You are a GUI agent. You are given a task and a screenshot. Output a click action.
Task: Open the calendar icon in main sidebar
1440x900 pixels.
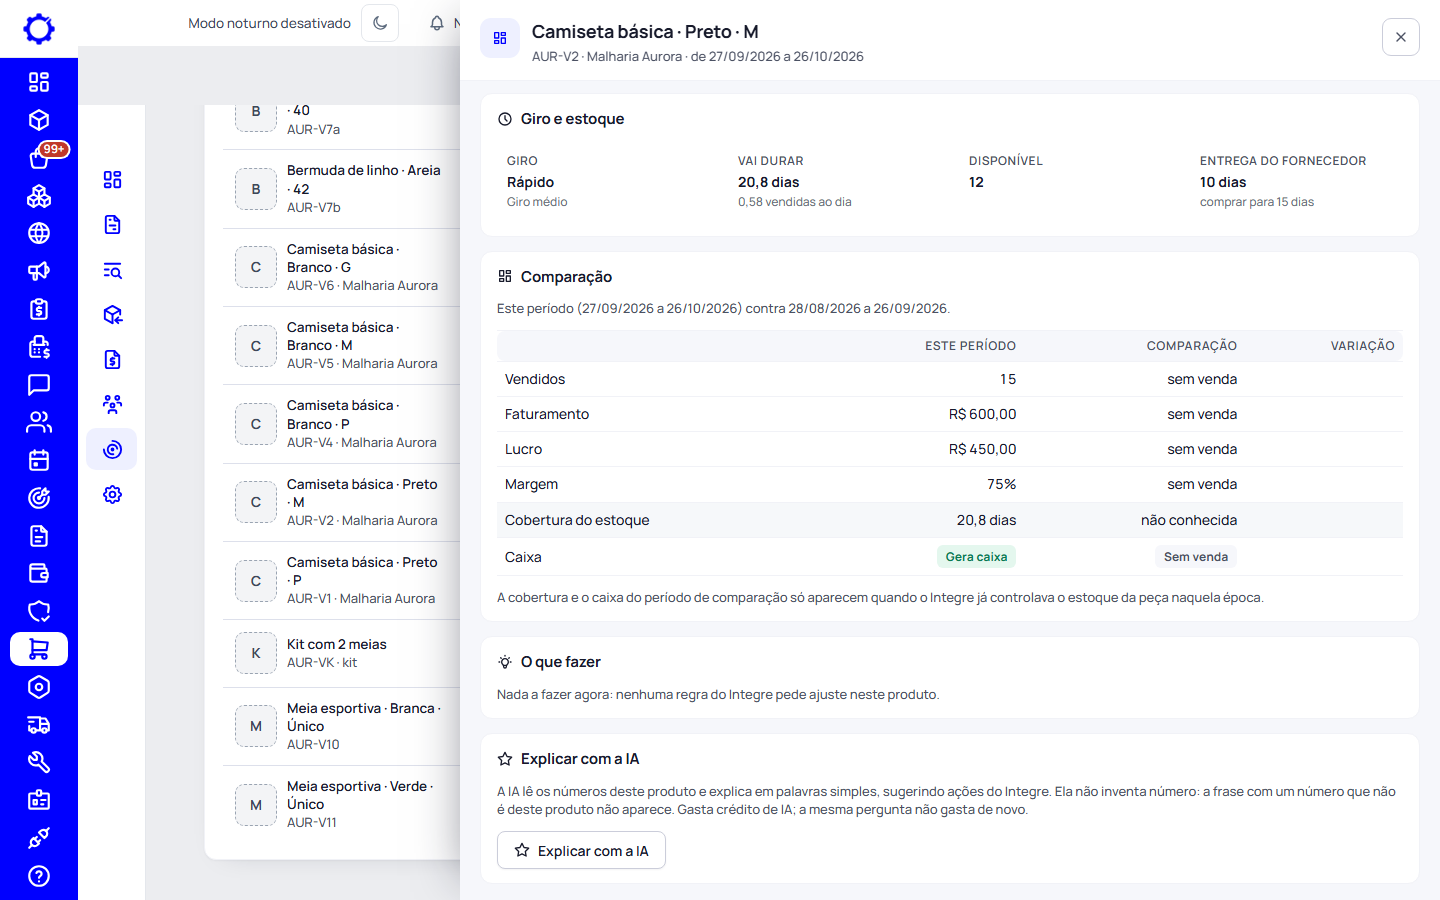coord(39,460)
